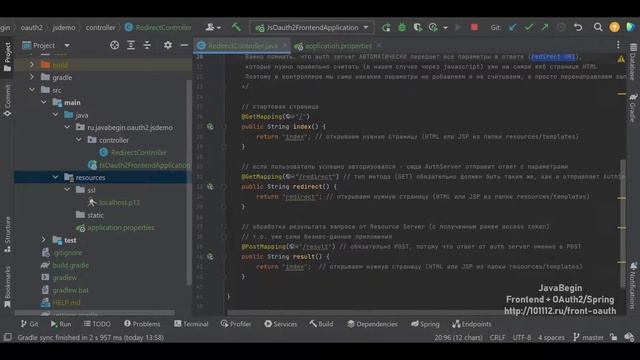Open JsOauth2FrontendApplication run configuration dropdown
This screenshot has width=640, height=360.
312,27
